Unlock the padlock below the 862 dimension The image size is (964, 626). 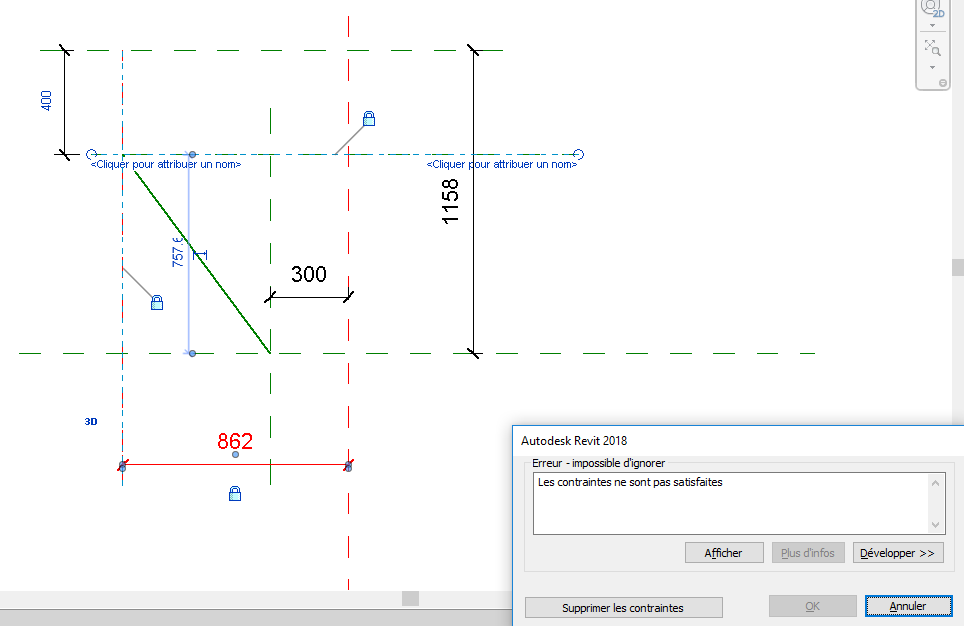[235, 493]
